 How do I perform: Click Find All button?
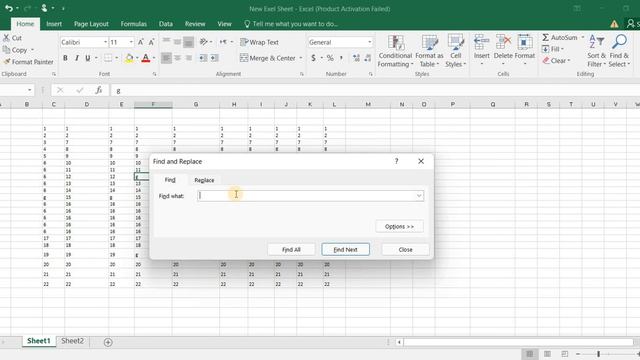point(291,249)
